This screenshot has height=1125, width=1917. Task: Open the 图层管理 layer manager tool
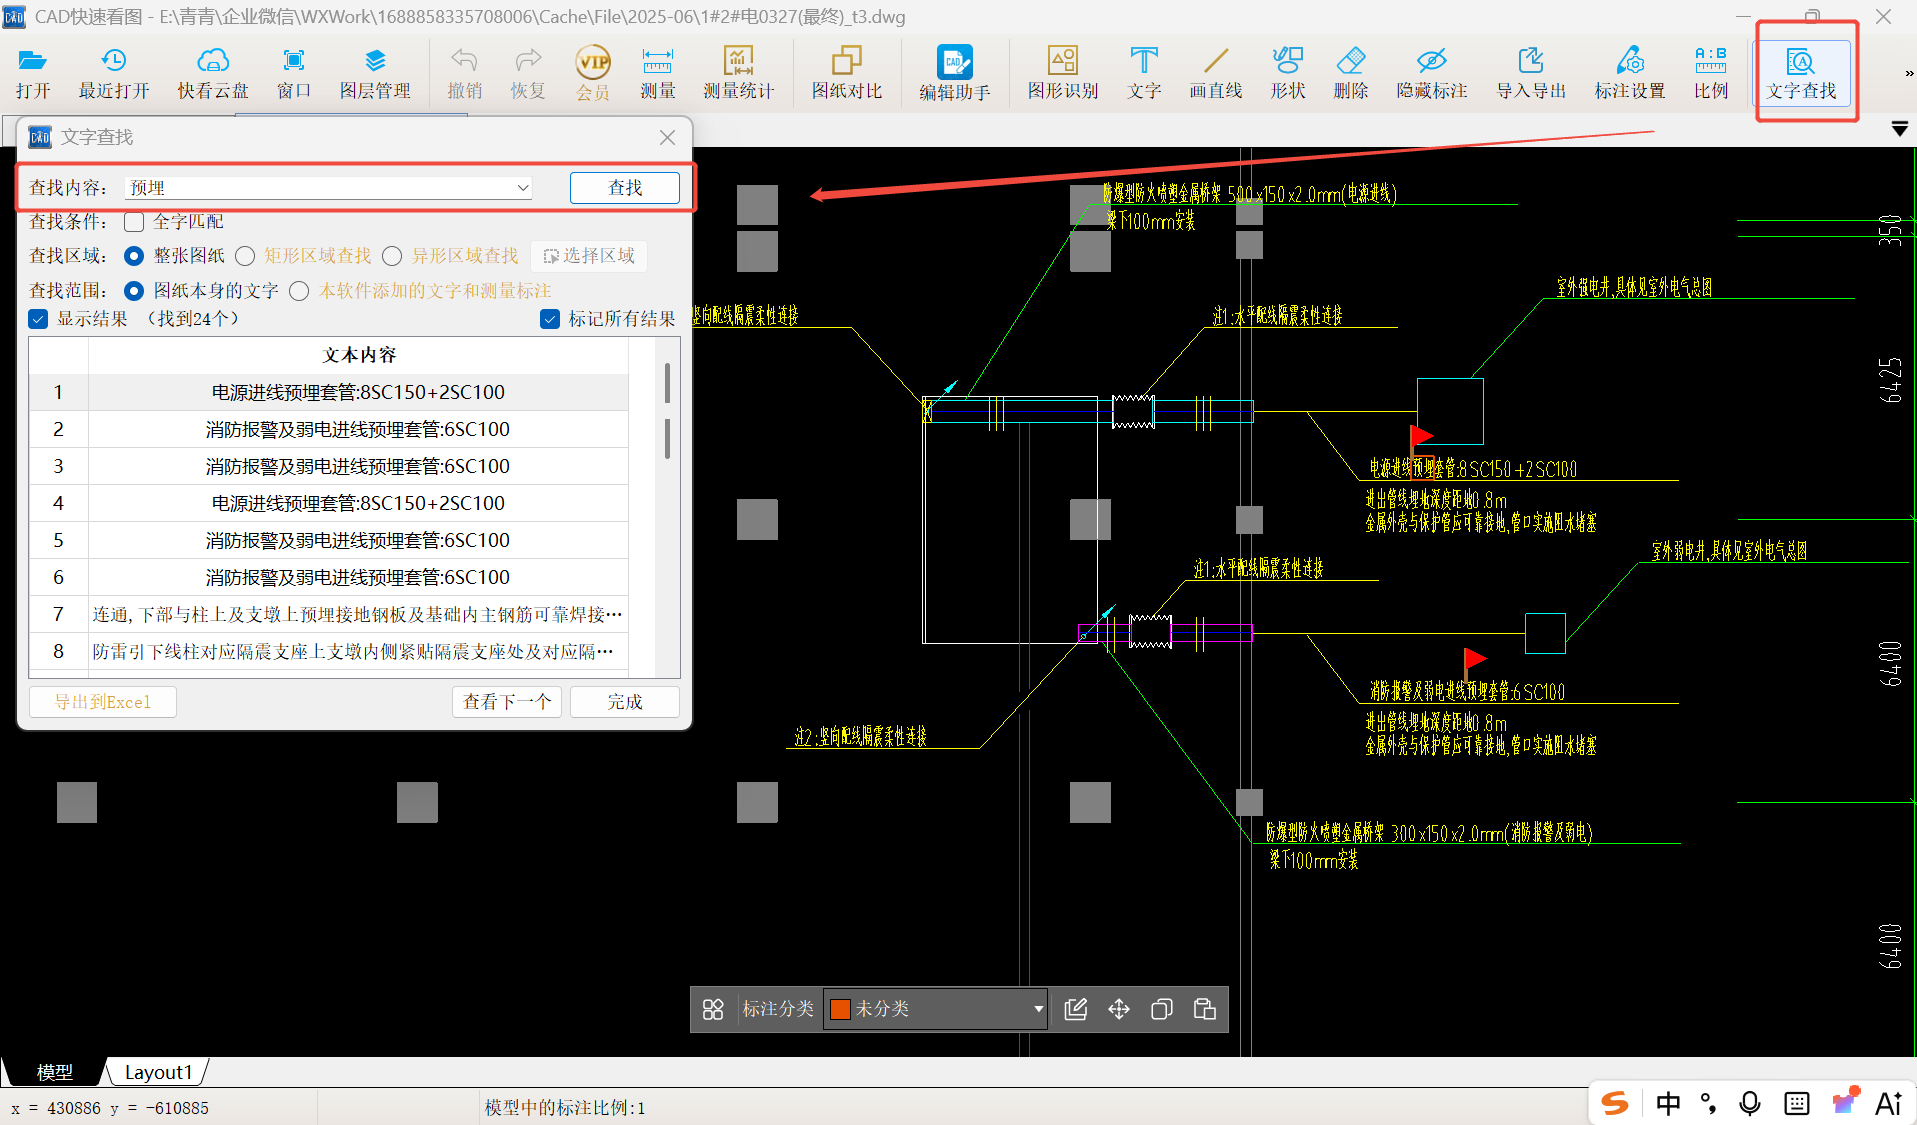[x=375, y=72]
